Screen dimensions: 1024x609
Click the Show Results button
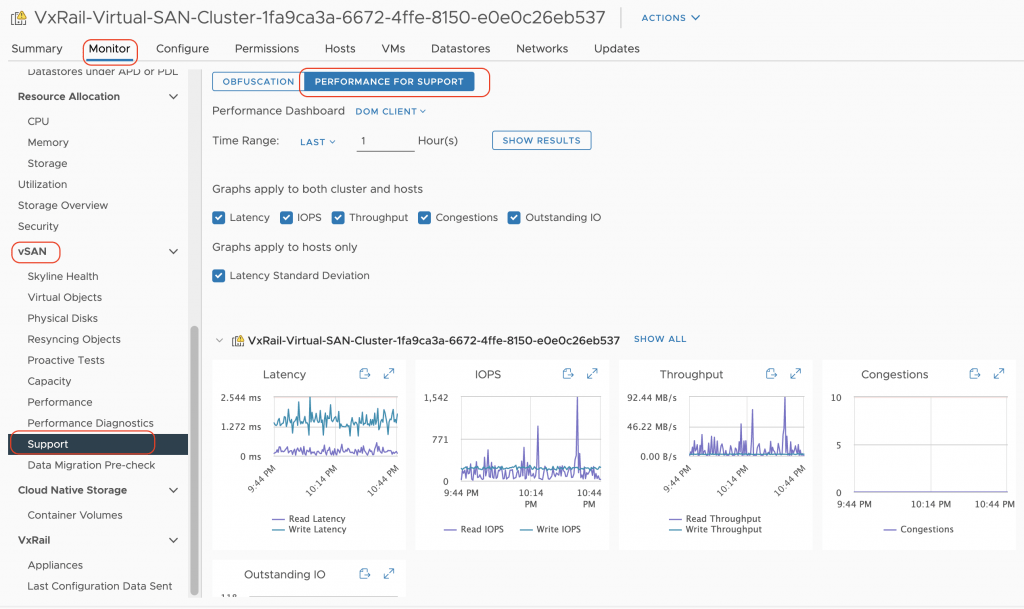click(541, 141)
